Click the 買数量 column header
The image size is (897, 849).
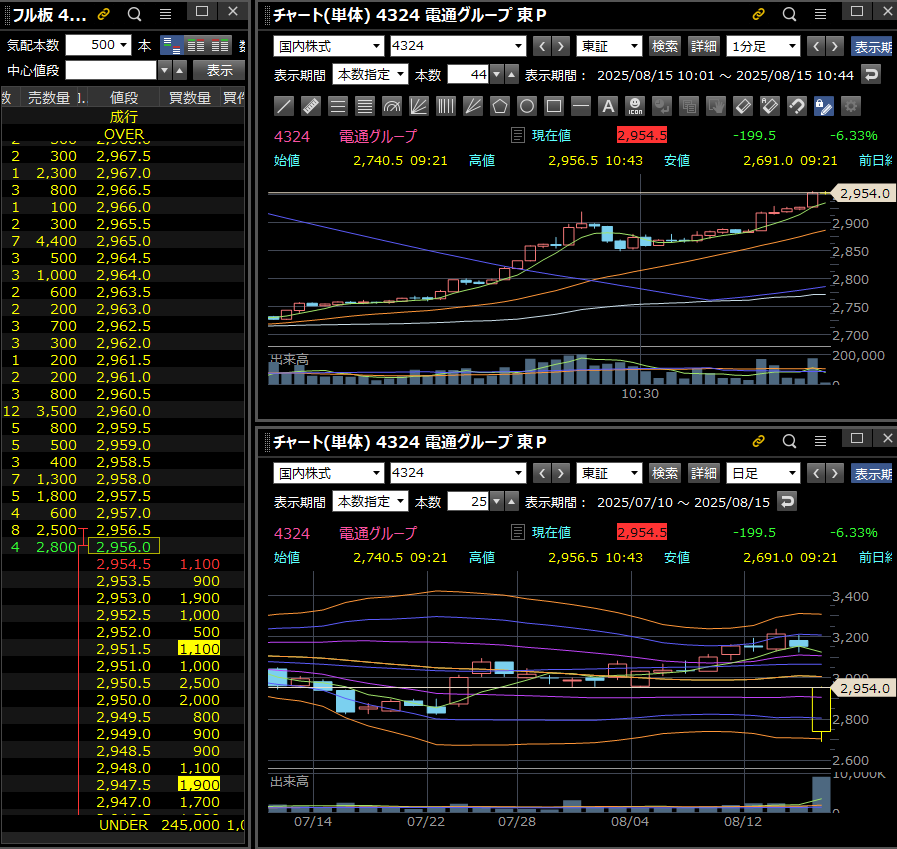click(190, 98)
